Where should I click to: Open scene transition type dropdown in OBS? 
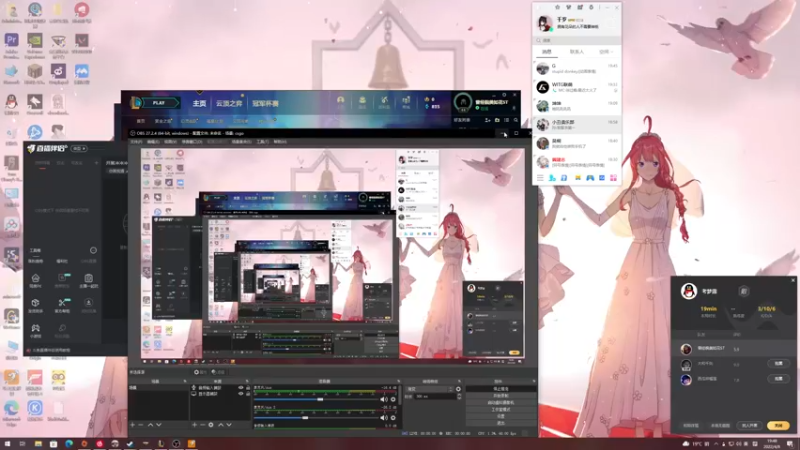click(x=430, y=389)
